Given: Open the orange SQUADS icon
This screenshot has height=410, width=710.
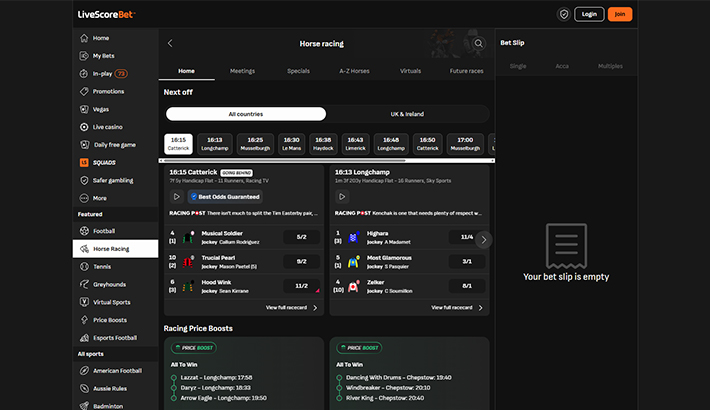Looking at the screenshot, I should (84, 163).
